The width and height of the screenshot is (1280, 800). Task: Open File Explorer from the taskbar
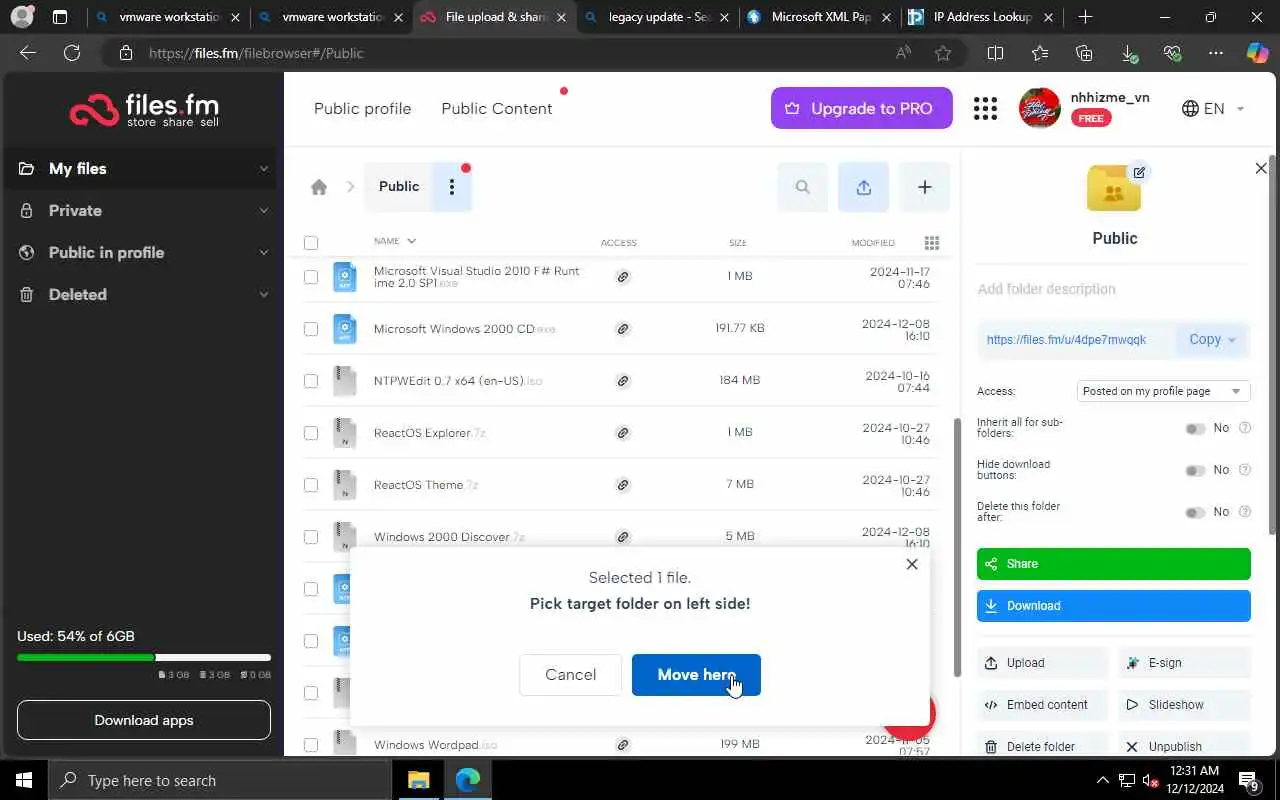pyautogui.click(x=418, y=780)
